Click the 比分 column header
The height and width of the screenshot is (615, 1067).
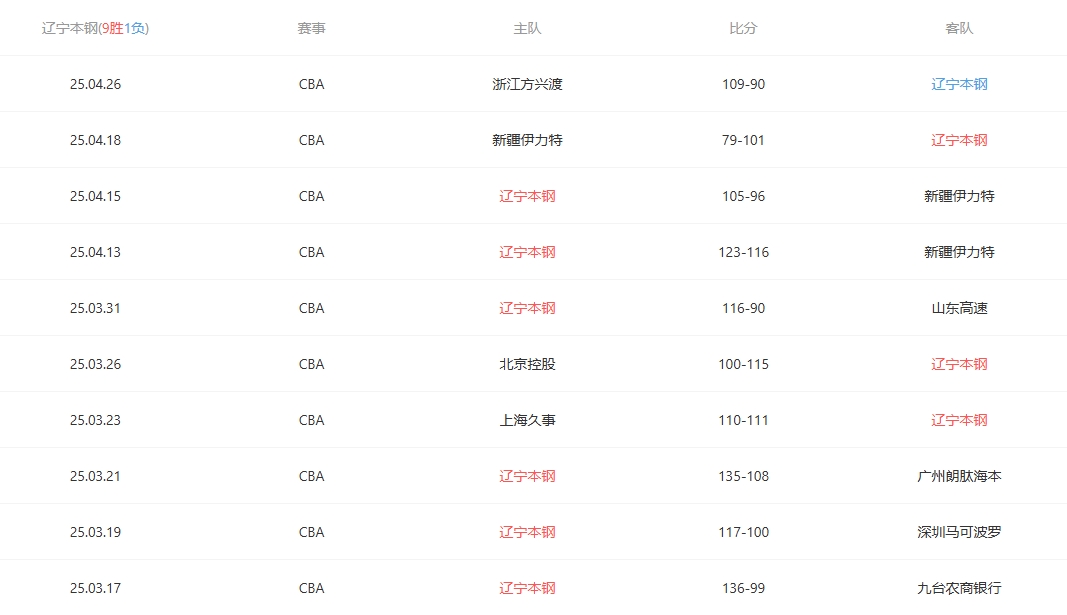pos(743,28)
